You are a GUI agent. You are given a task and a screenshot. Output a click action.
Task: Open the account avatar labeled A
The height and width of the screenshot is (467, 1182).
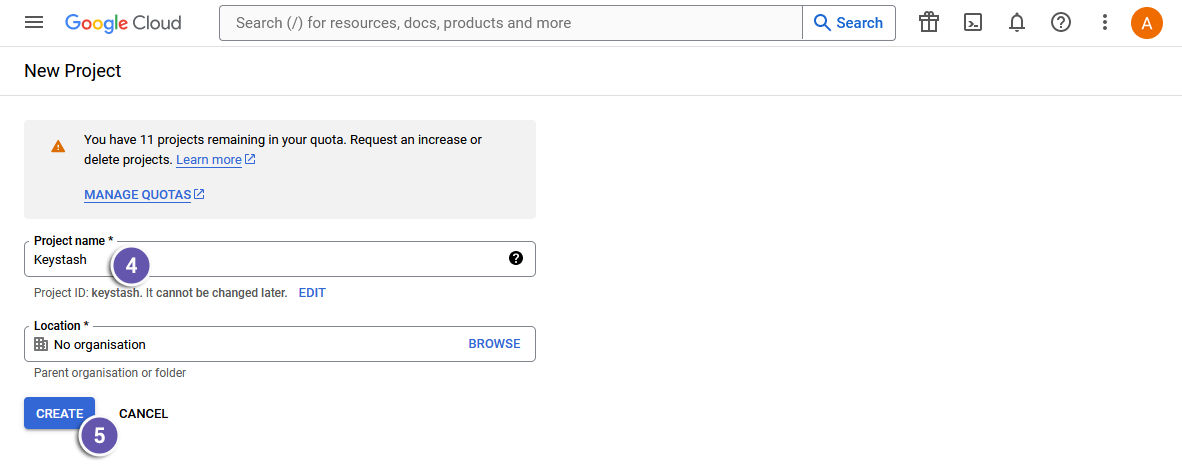click(x=1147, y=22)
